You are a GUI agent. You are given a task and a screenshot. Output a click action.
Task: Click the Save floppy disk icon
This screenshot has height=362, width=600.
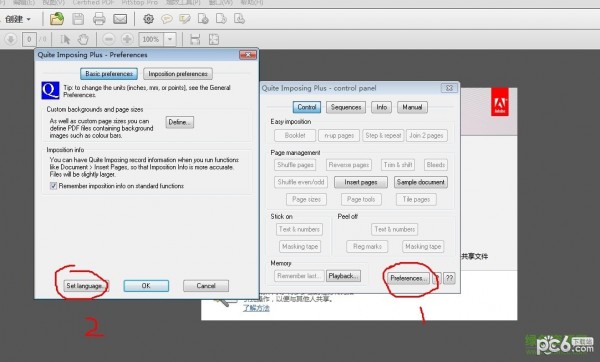pos(78,19)
